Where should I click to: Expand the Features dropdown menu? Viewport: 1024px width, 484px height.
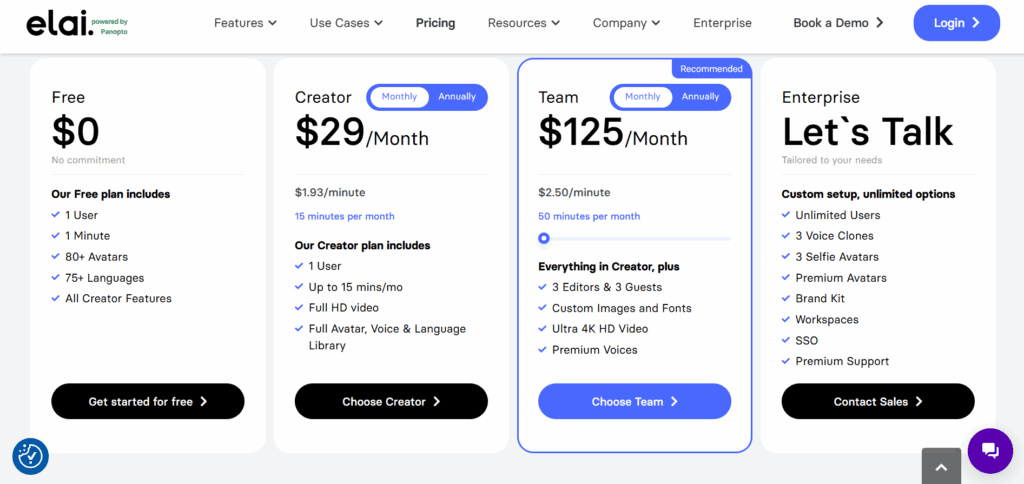(245, 23)
